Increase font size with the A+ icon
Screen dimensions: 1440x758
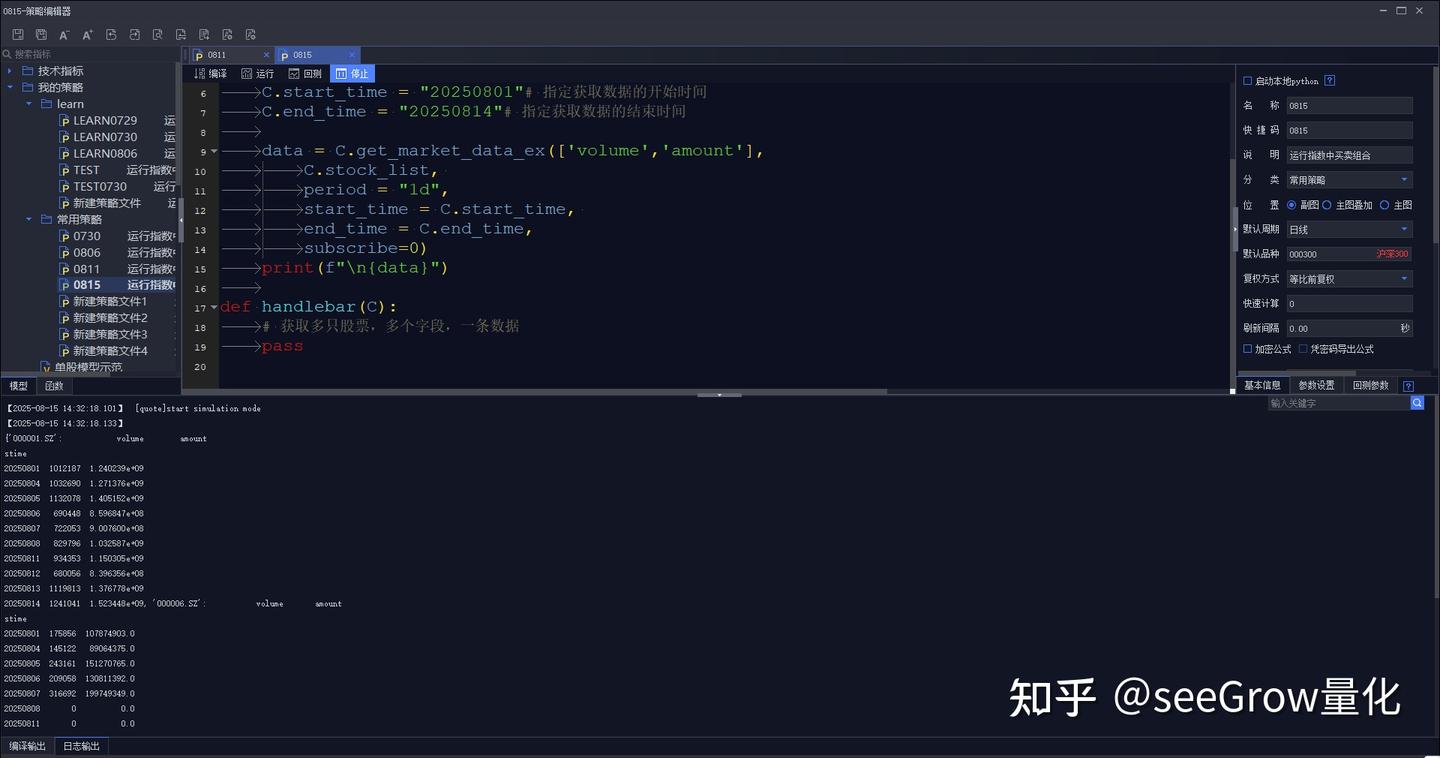point(87,33)
